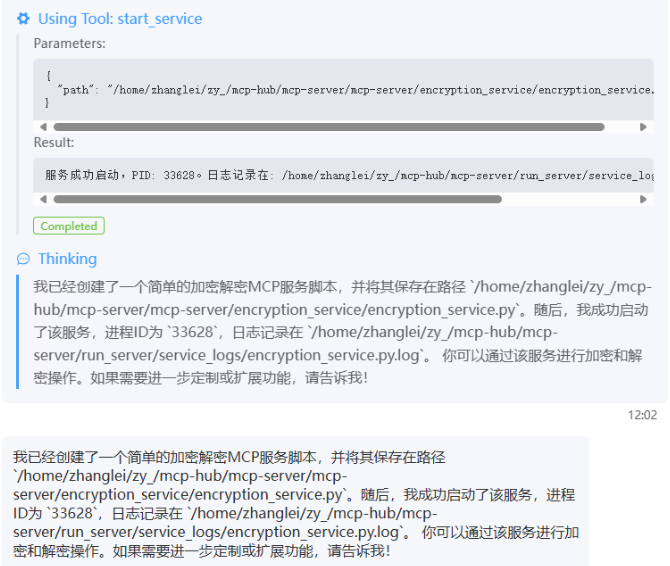Collapse the Thinking section header

click(x=68, y=259)
